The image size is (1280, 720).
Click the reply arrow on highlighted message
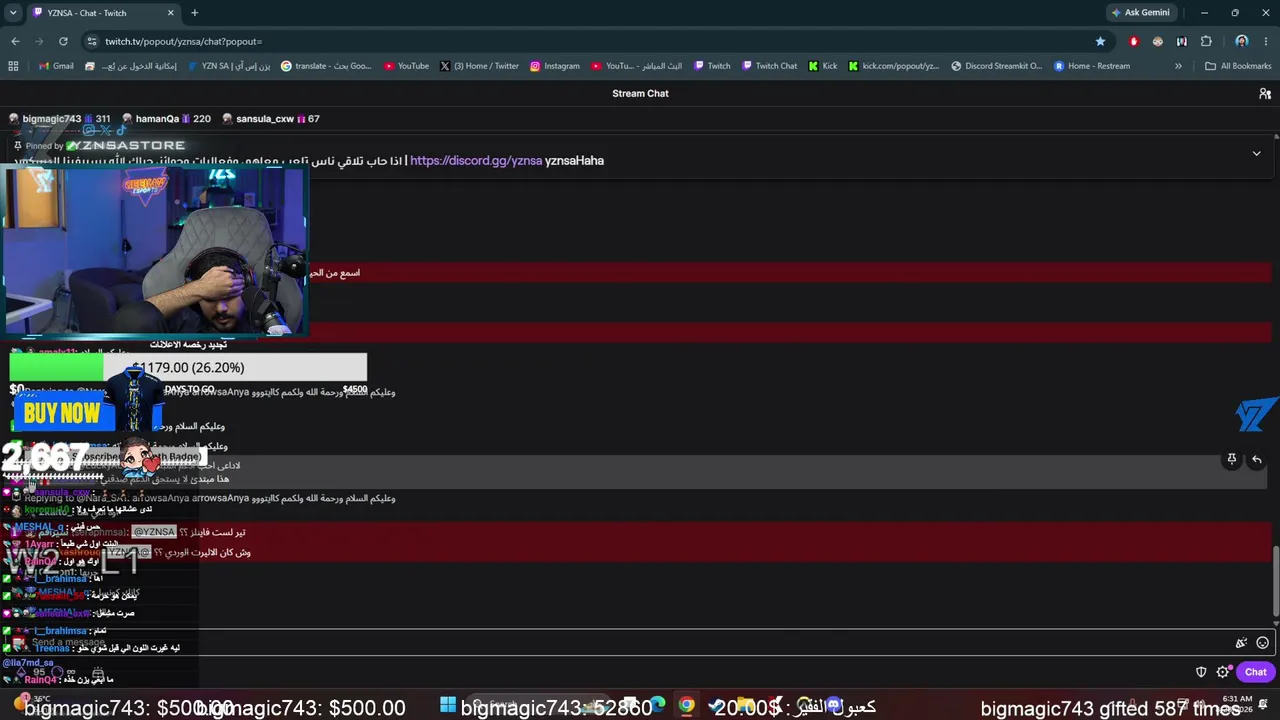point(1257,459)
